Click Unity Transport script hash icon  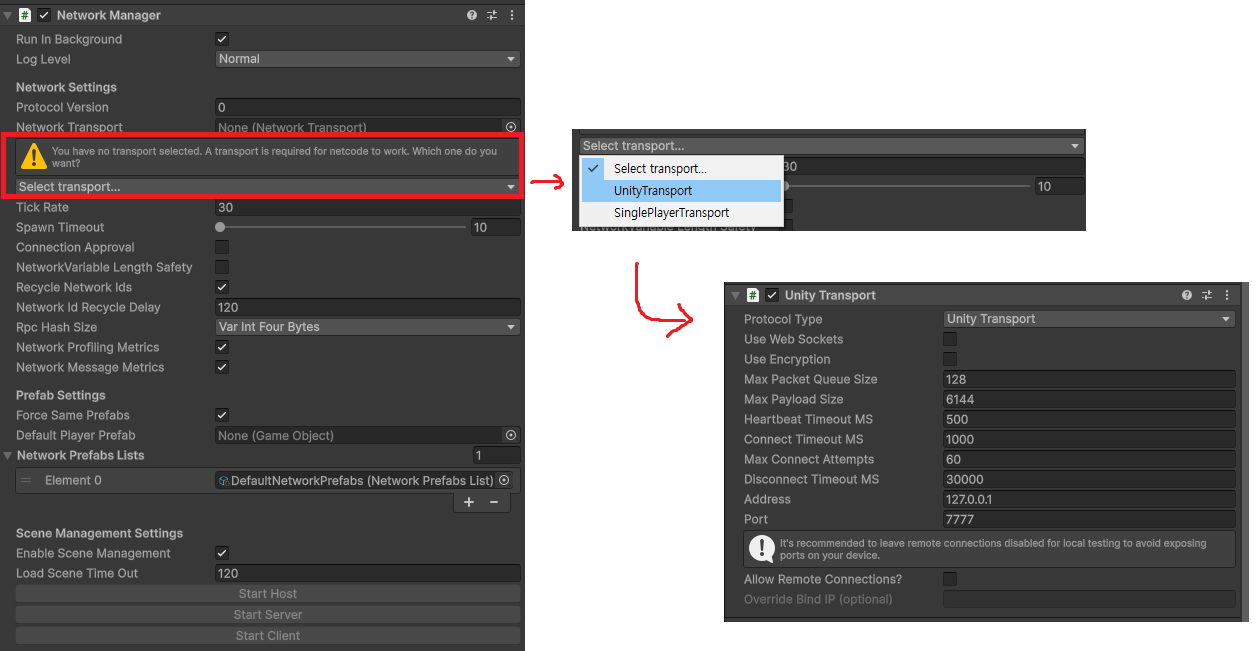[753, 295]
